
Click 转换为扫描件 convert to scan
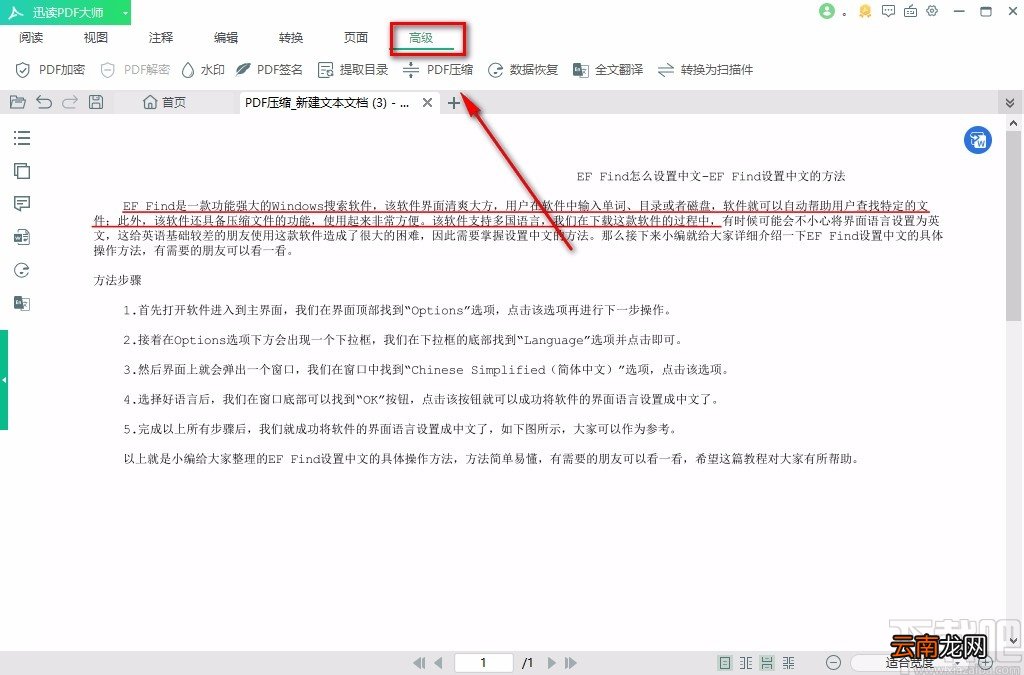tap(705, 69)
